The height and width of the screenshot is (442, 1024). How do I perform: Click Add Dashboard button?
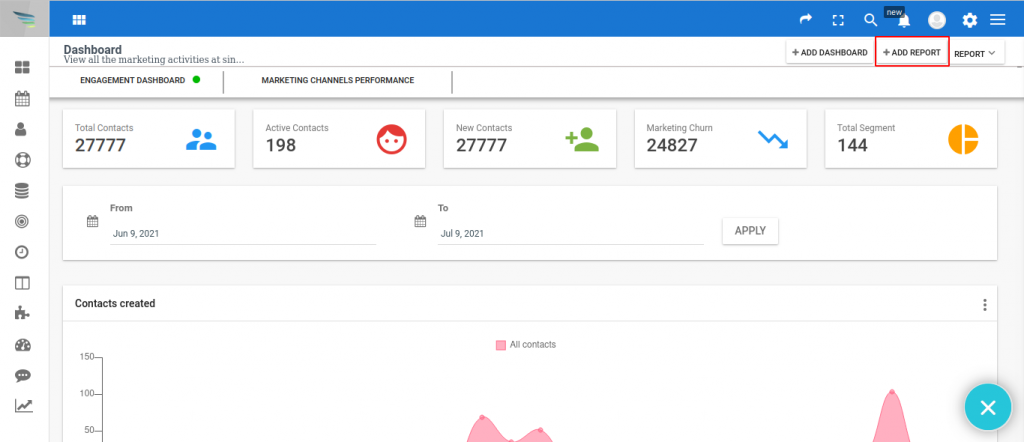[x=829, y=53]
